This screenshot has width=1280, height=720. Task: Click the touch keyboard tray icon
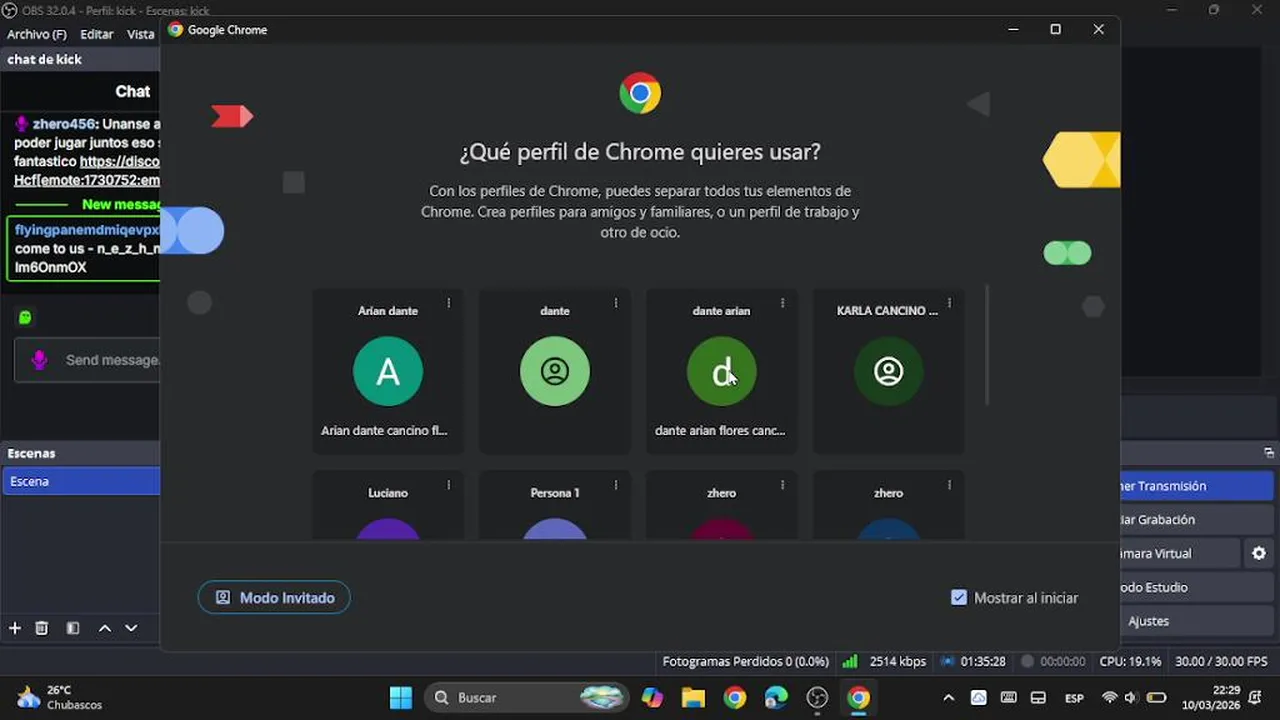1009,697
